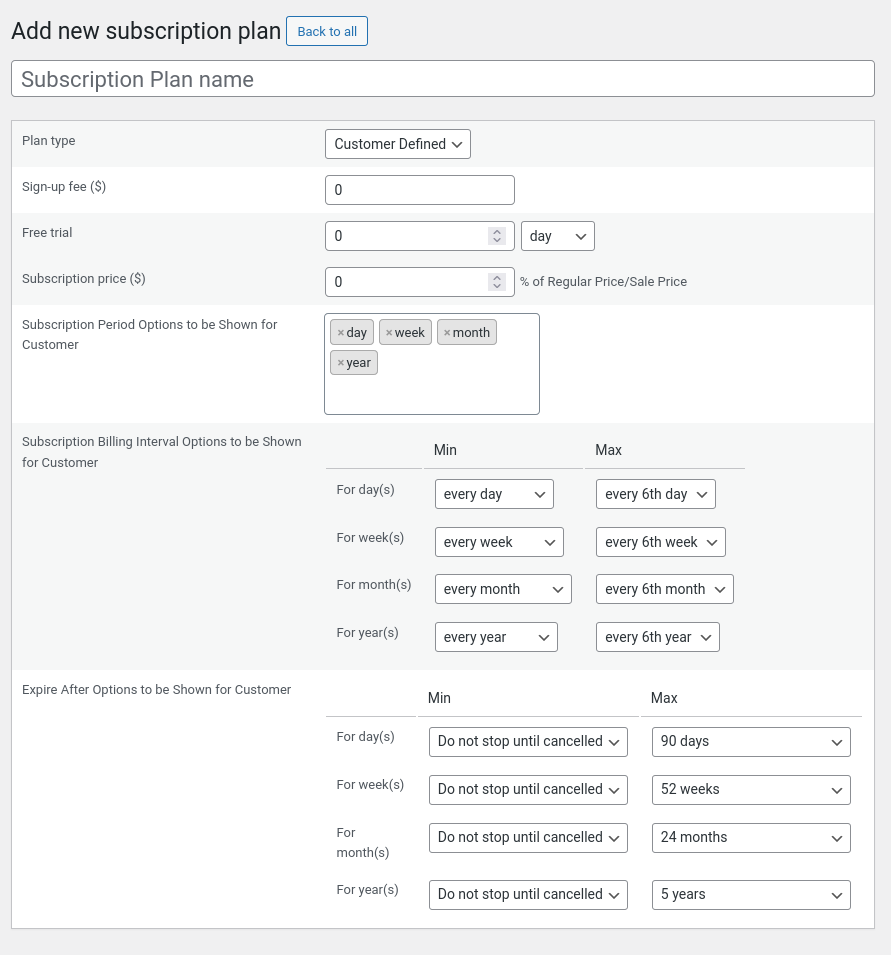Screen dimensions: 891x955
Task: Remove the 'week' tag from period options
Action: [x=389, y=333]
